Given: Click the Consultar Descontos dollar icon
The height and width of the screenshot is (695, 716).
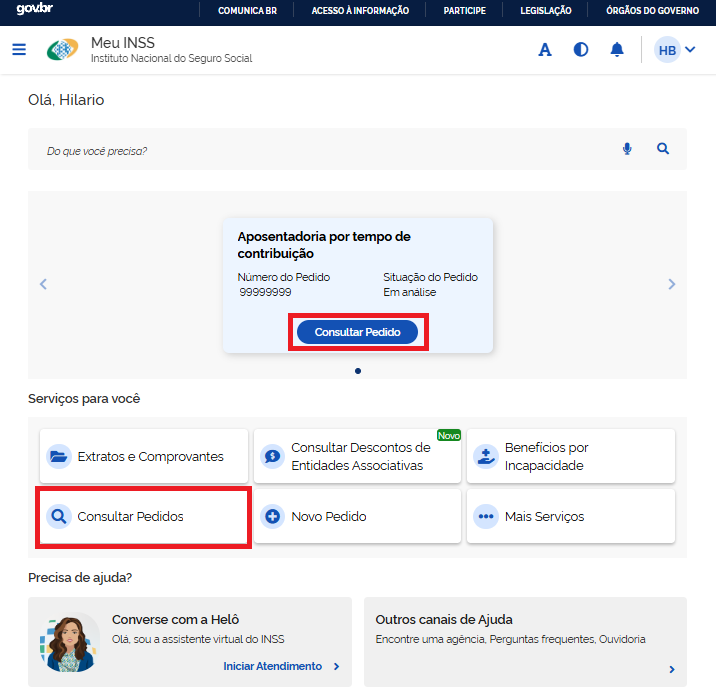Looking at the screenshot, I should pos(273,456).
